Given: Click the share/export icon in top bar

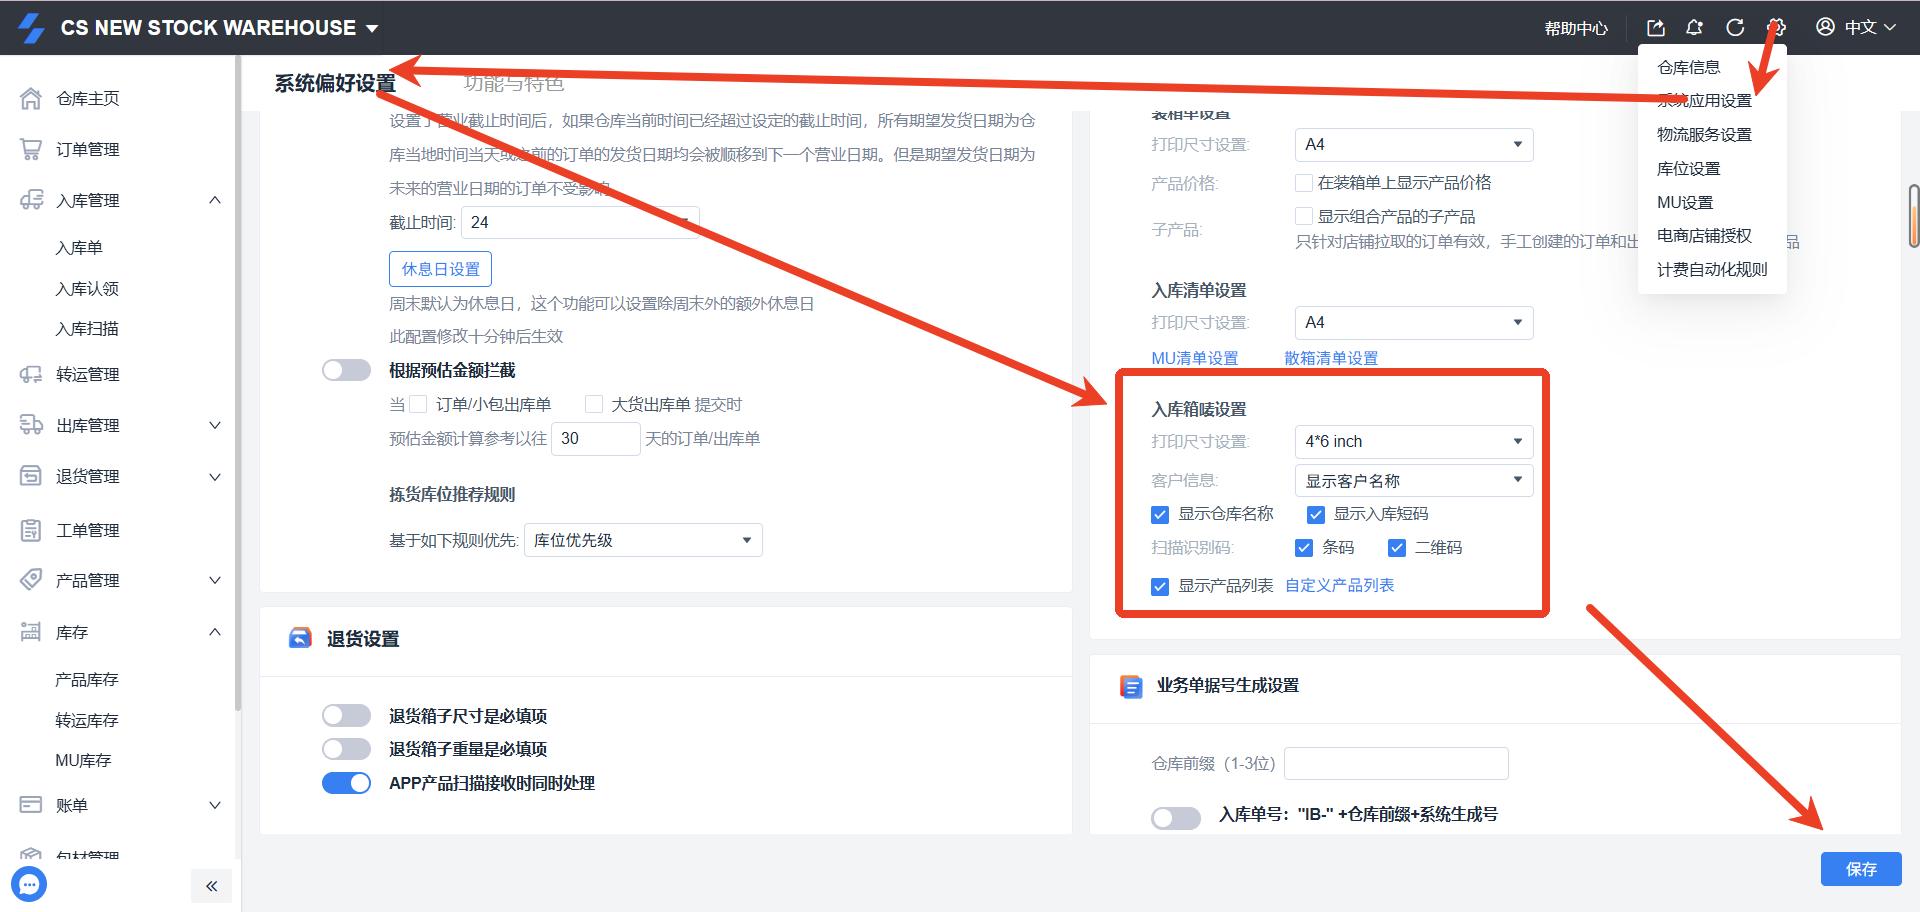Looking at the screenshot, I should pos(1656,28).
